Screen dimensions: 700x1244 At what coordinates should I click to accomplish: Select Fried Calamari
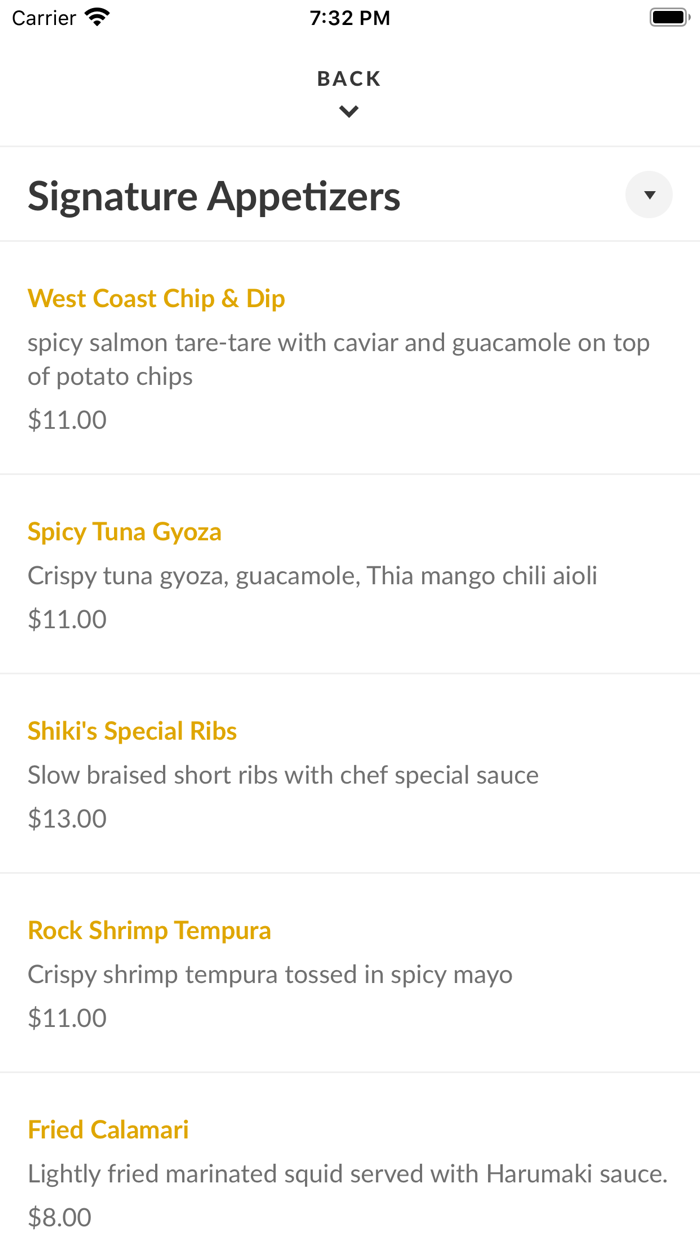click(x=108, y=1130)
